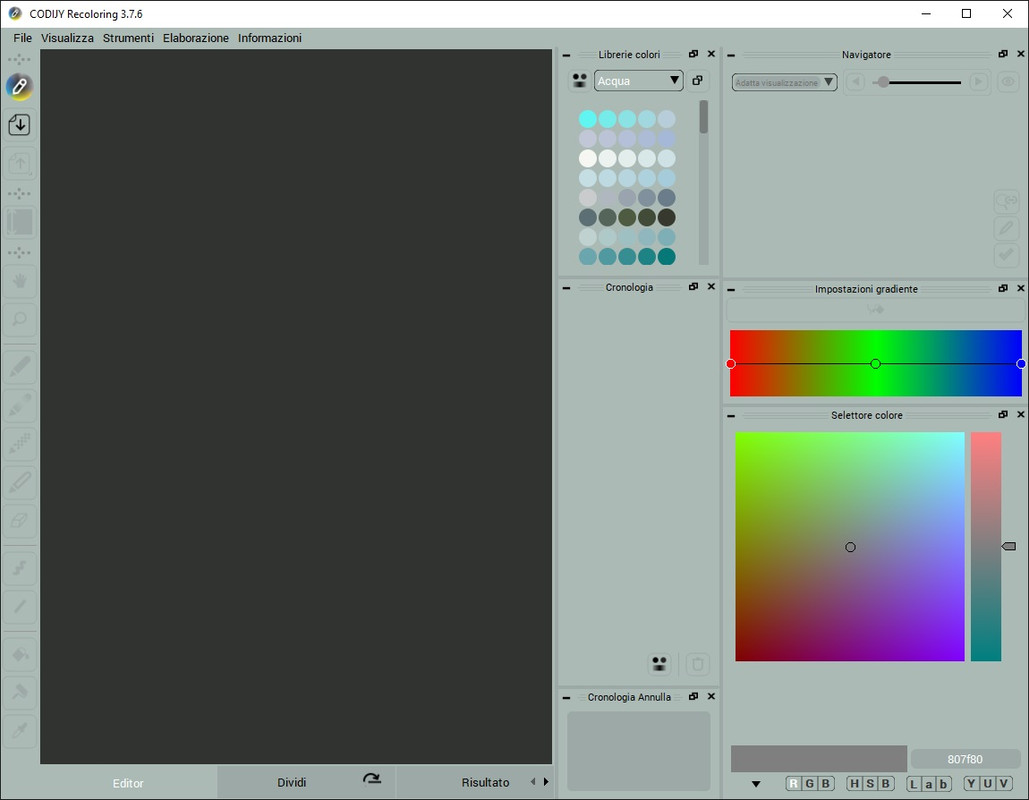The height and width of the screenshot is (800, 1029).
Task: Select the eraser tool
Action: 19,521
